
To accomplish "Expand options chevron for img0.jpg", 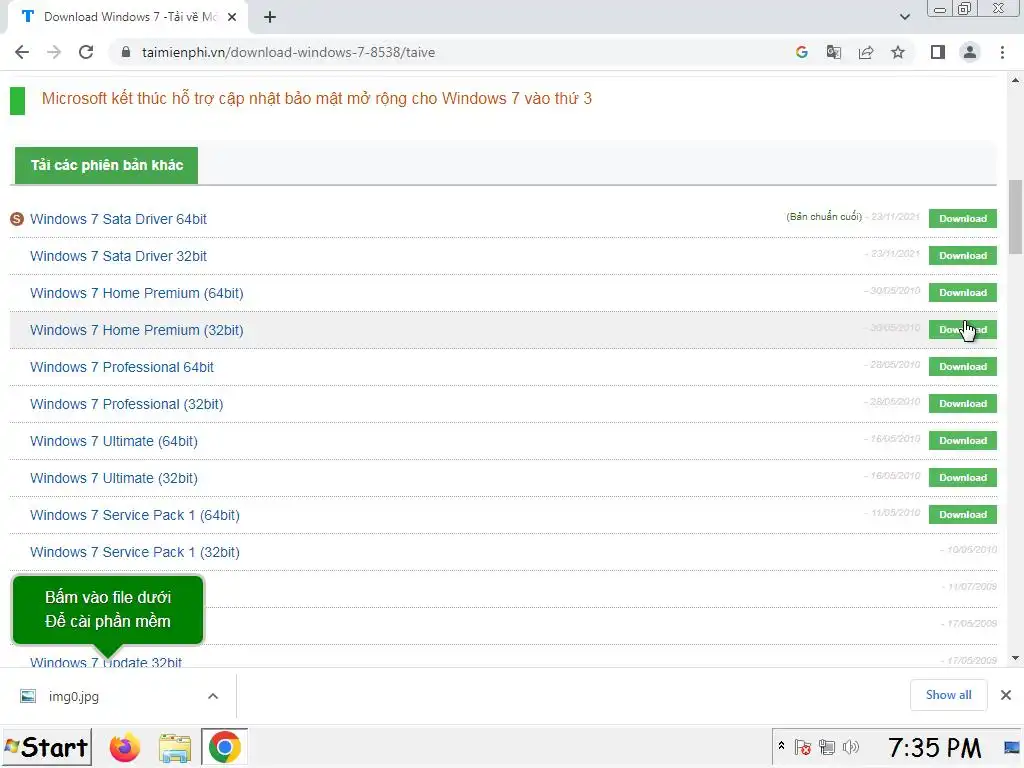I will (213, 697).
